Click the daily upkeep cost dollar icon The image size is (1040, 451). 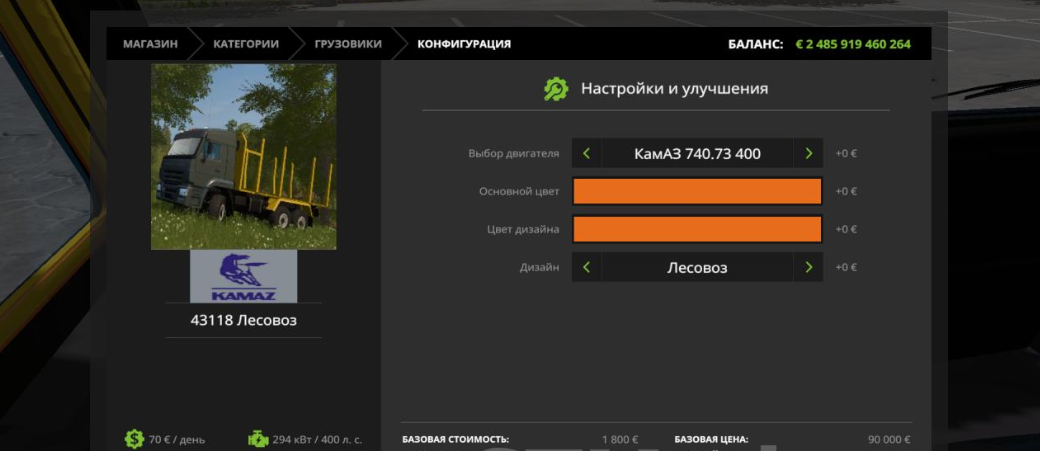pyautogui.click(x=134, y=439)
